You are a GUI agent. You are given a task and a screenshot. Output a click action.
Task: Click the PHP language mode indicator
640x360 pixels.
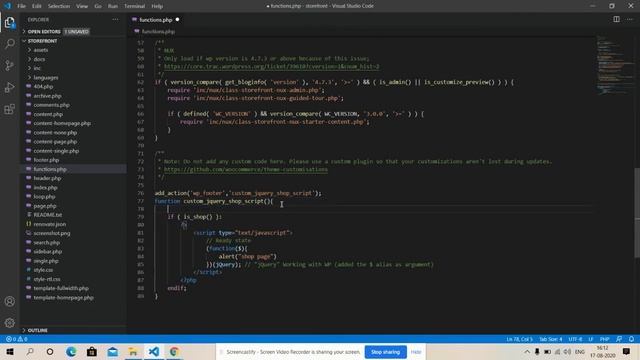(x=604, y=339)
